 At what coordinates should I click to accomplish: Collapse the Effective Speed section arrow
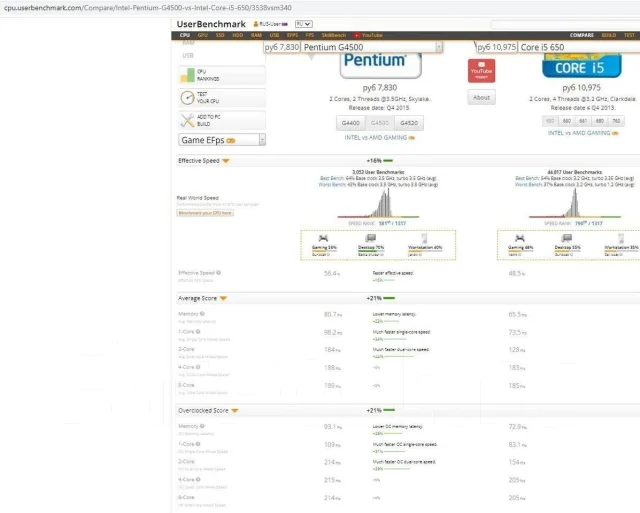coord(226,161)
